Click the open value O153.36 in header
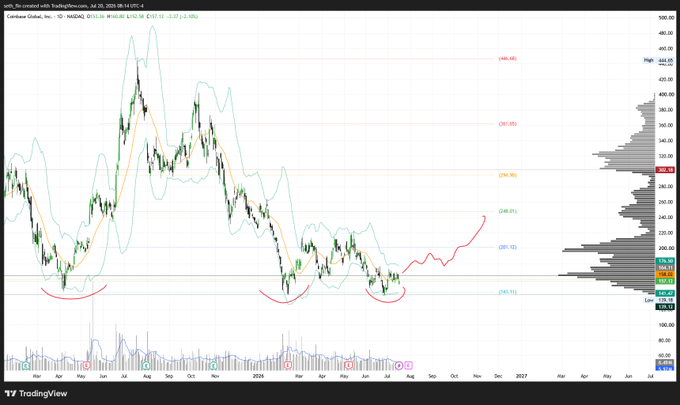Image resolution: width=680 pixels, height=405 pixels. (x=95, y=16)
